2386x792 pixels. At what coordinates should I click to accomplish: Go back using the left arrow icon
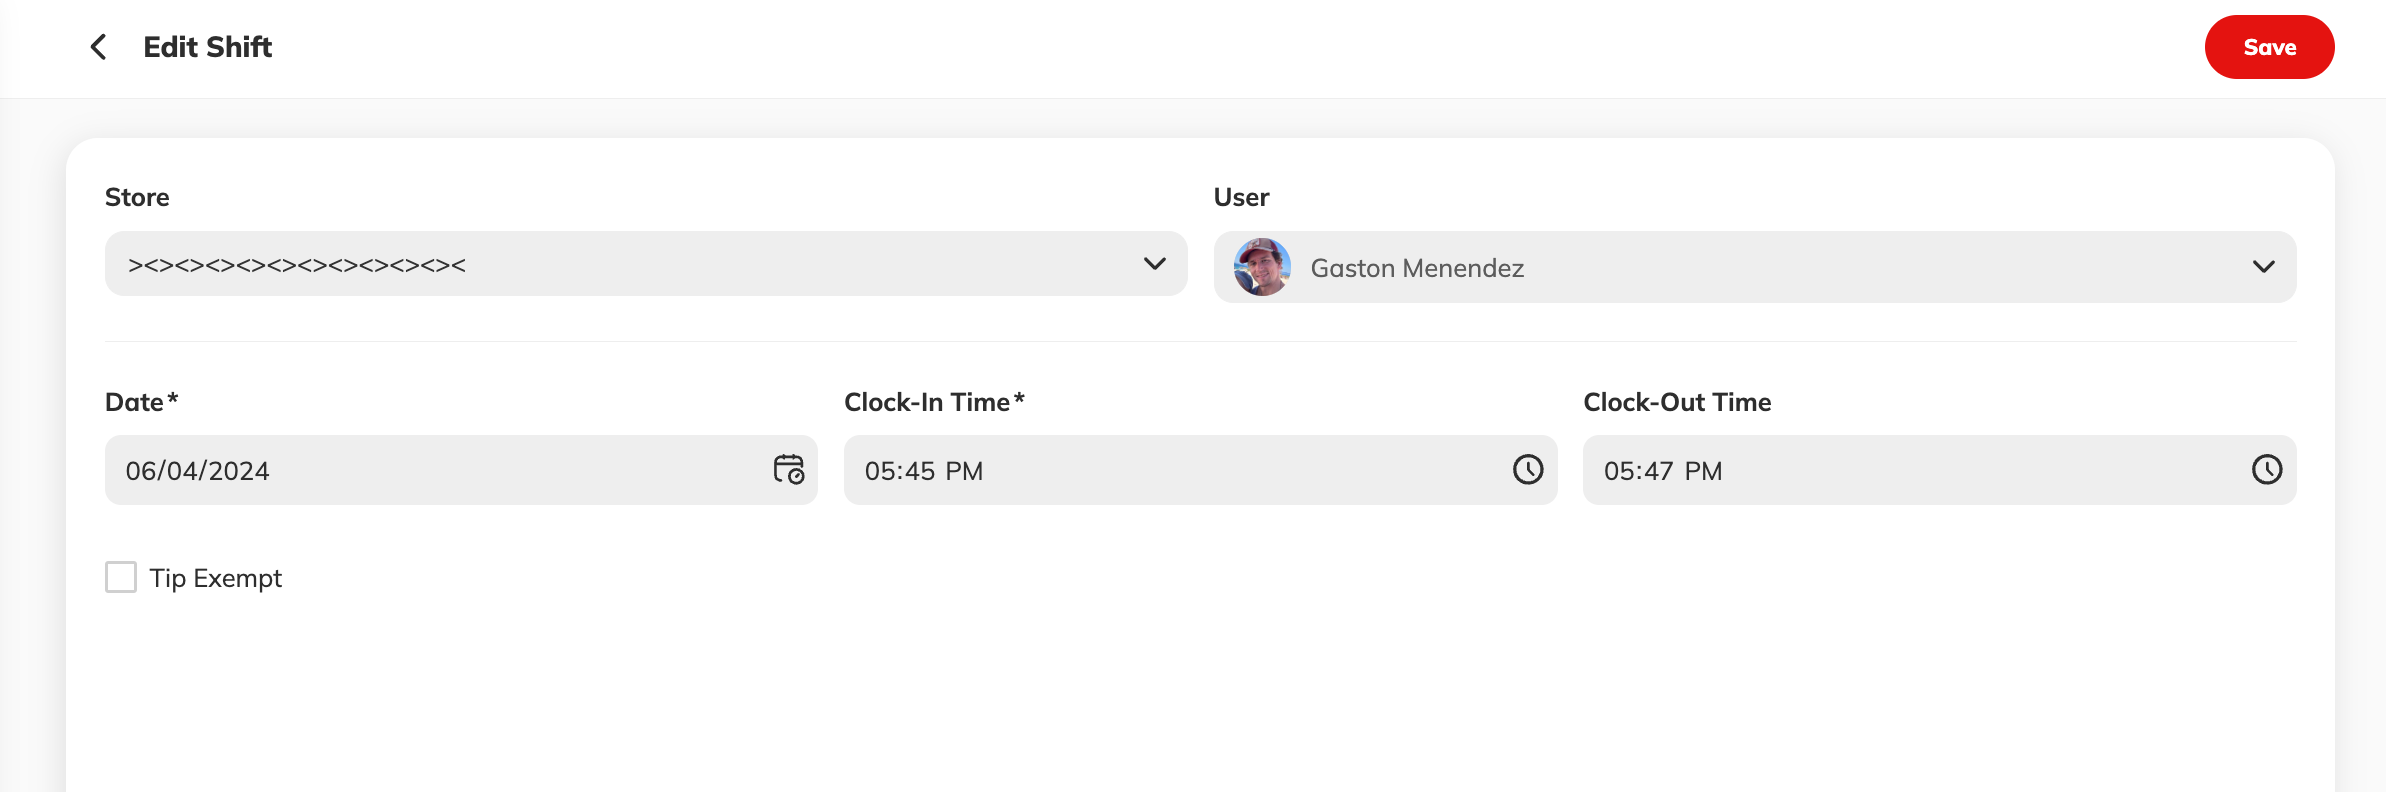[98, 47]
